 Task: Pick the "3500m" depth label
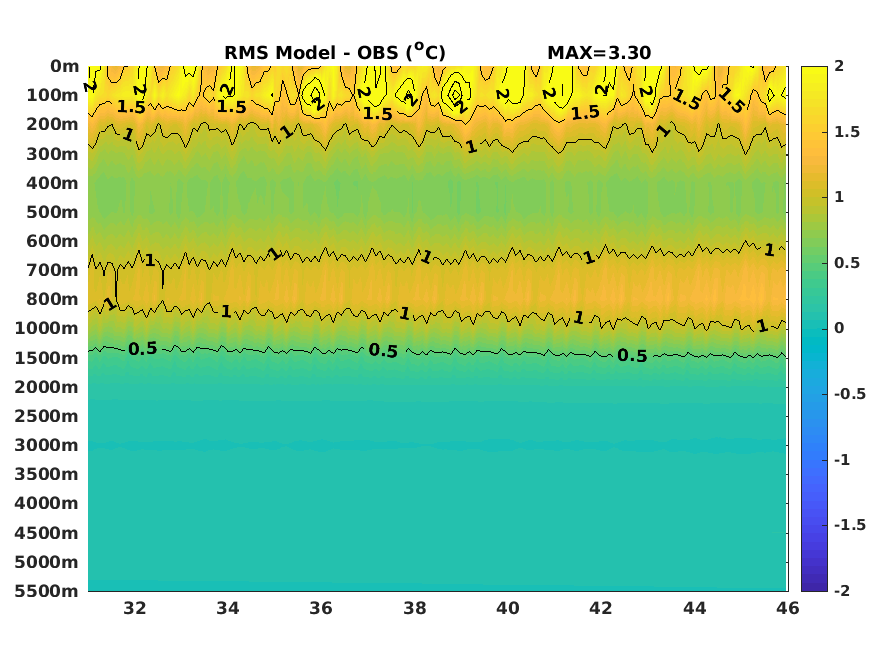(47, 474)
